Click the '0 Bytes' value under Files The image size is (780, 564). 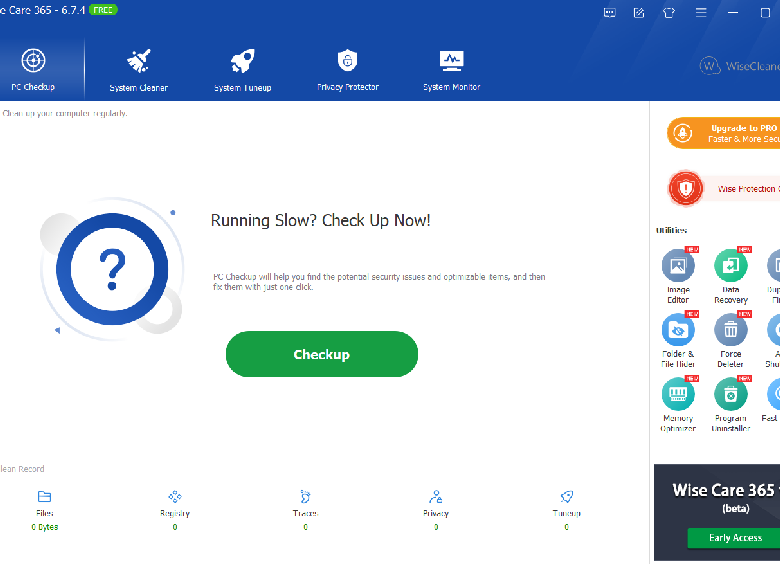pyautogui.click(x=45, y=527)
